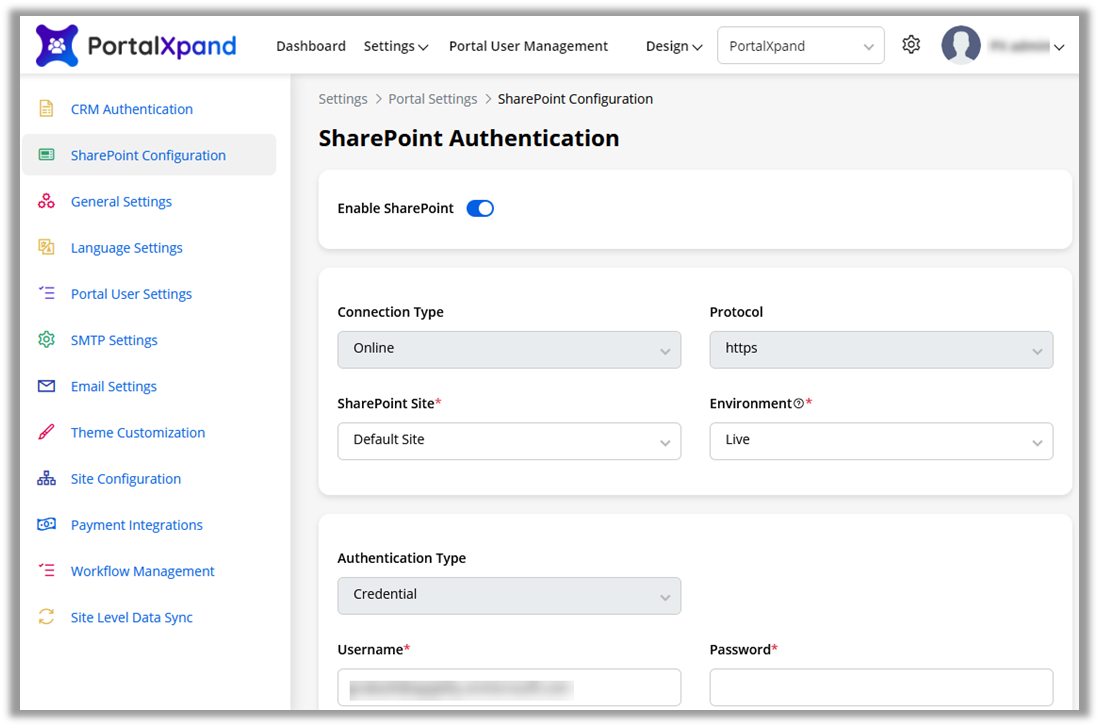
Task: Open the SharePoint Site dropdown
Action: click(509, 440)
